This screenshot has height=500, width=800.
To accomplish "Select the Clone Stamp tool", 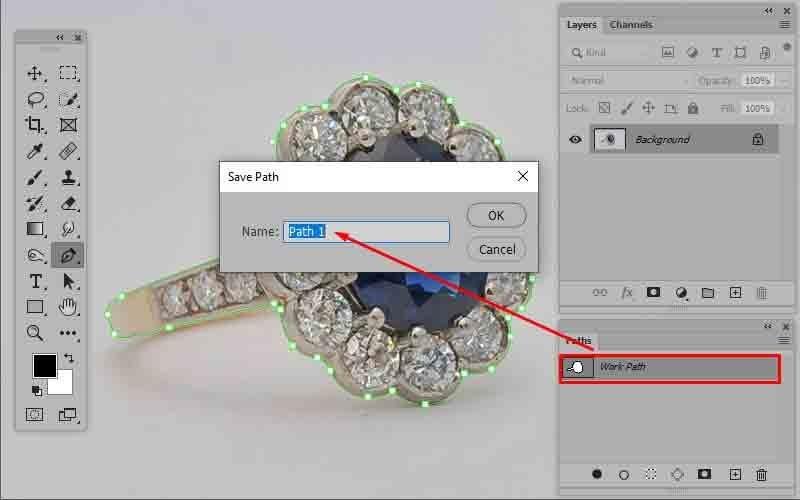I will click(68, 178).
